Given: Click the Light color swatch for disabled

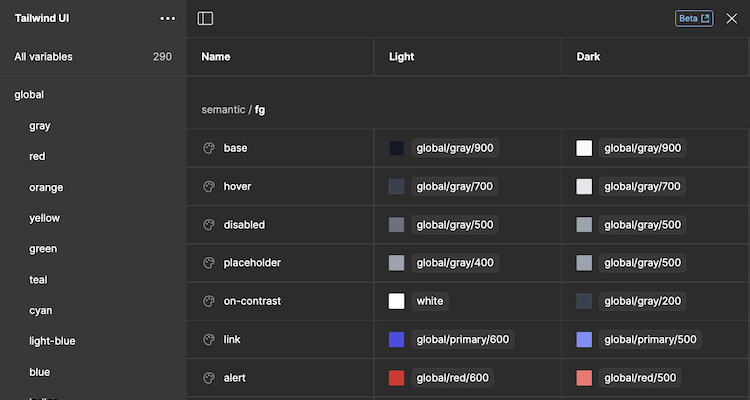Looking at the screenshot, I should (x=397, y=224).
